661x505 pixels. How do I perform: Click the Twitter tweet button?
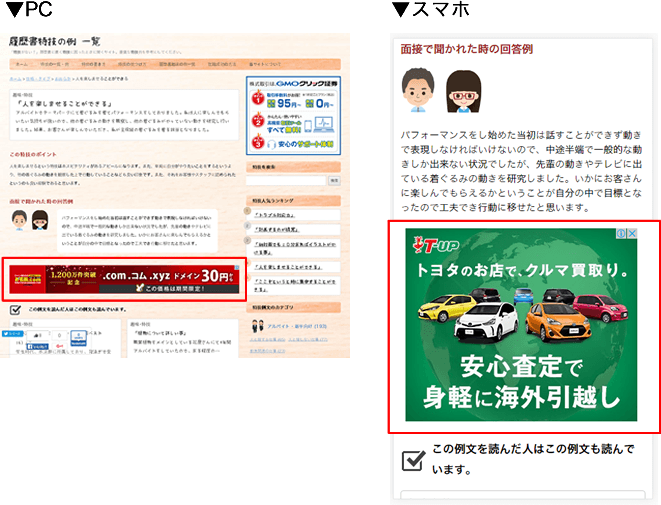(12, 333)
